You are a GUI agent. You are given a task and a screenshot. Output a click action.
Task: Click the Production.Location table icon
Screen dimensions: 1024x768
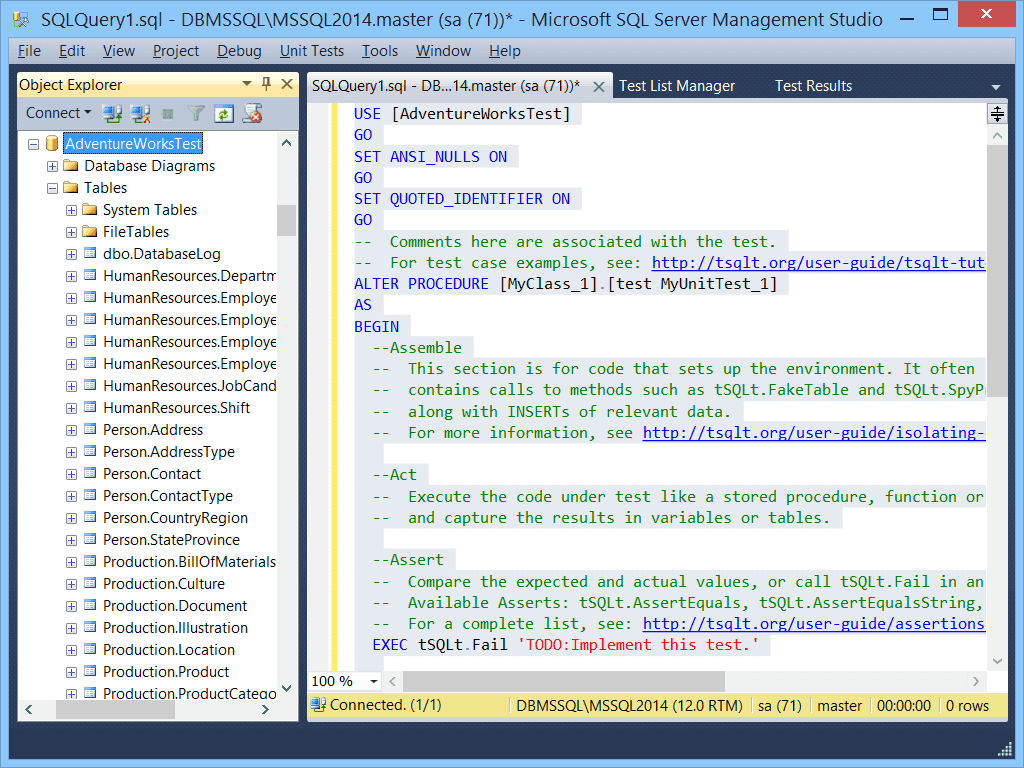pyautogui.click(x=90, y=650)
